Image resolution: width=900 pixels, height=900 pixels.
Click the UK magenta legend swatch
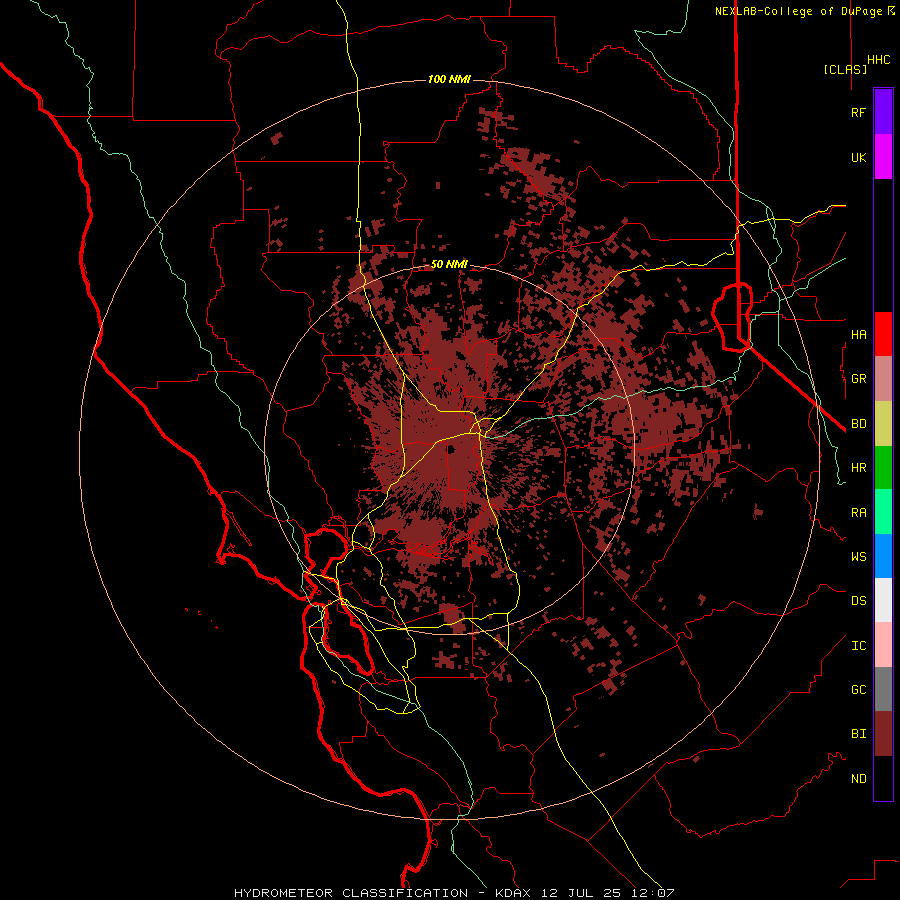click(883, 157)
